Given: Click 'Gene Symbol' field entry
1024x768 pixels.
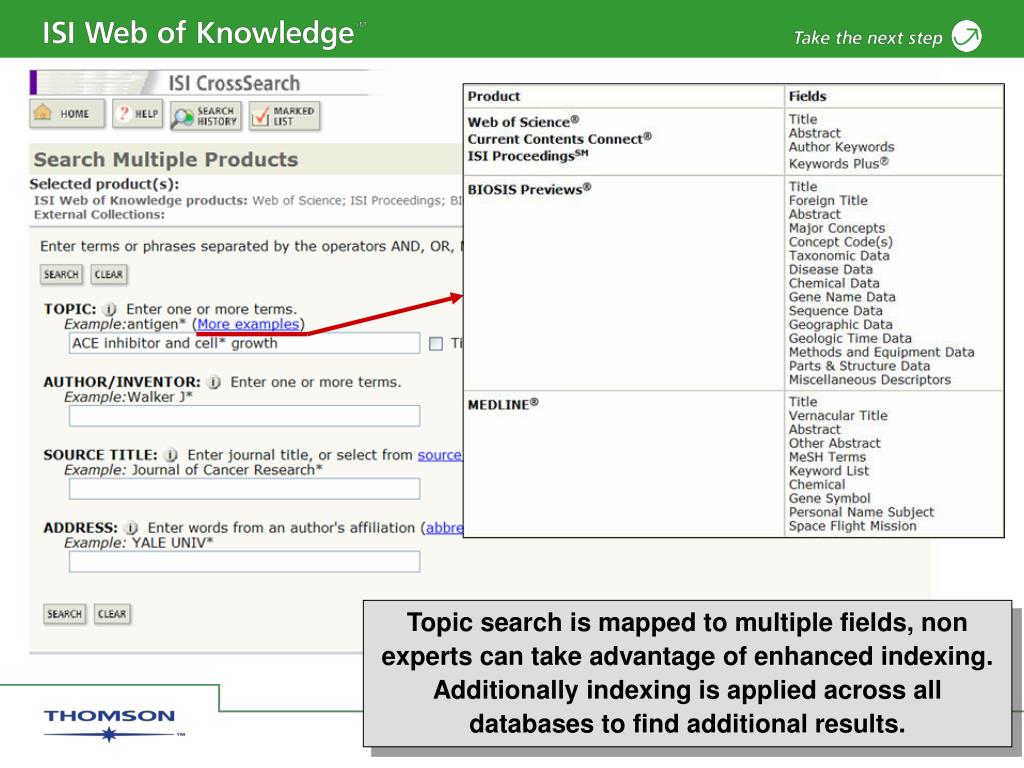Looking at the screenshot, I should [829, 498].
